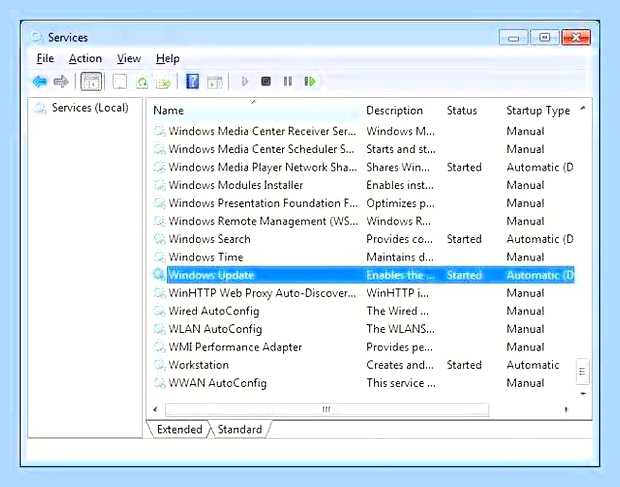Select the Windows Time service

click(x=363, y=257)
